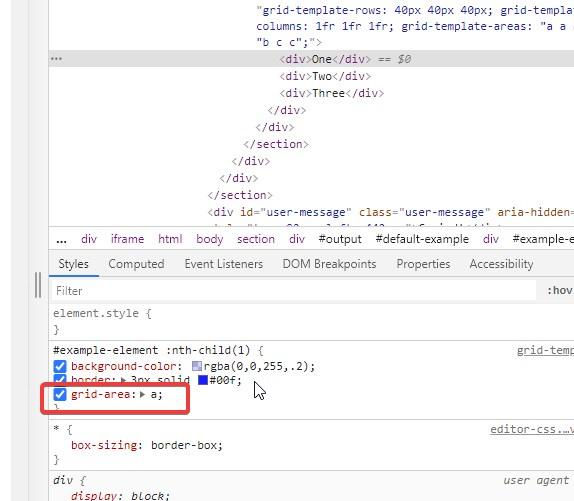The height and width of the screenshot is (501, 574).
Task: Click the Filter styles input field
Action: pyautogui.click(x=294, y=291)
